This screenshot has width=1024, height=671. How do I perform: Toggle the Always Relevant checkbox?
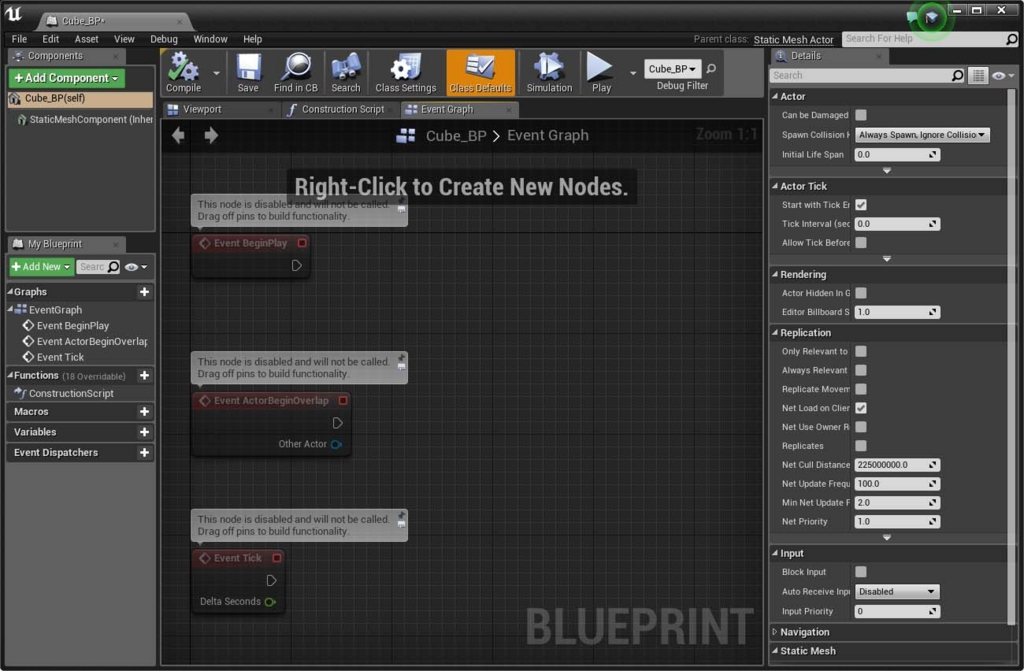point(861,370)
